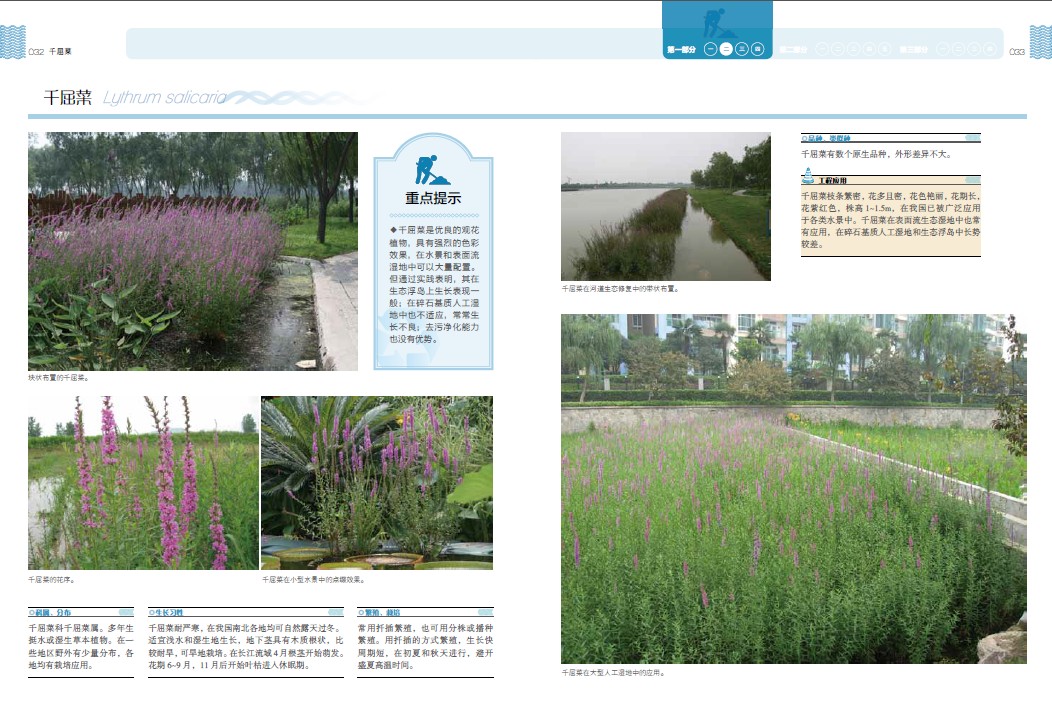Click the small flask icon beside 工程应用
Image resolution: width=1052 pixels, height=726 pixels.
[x=808, y=178]
